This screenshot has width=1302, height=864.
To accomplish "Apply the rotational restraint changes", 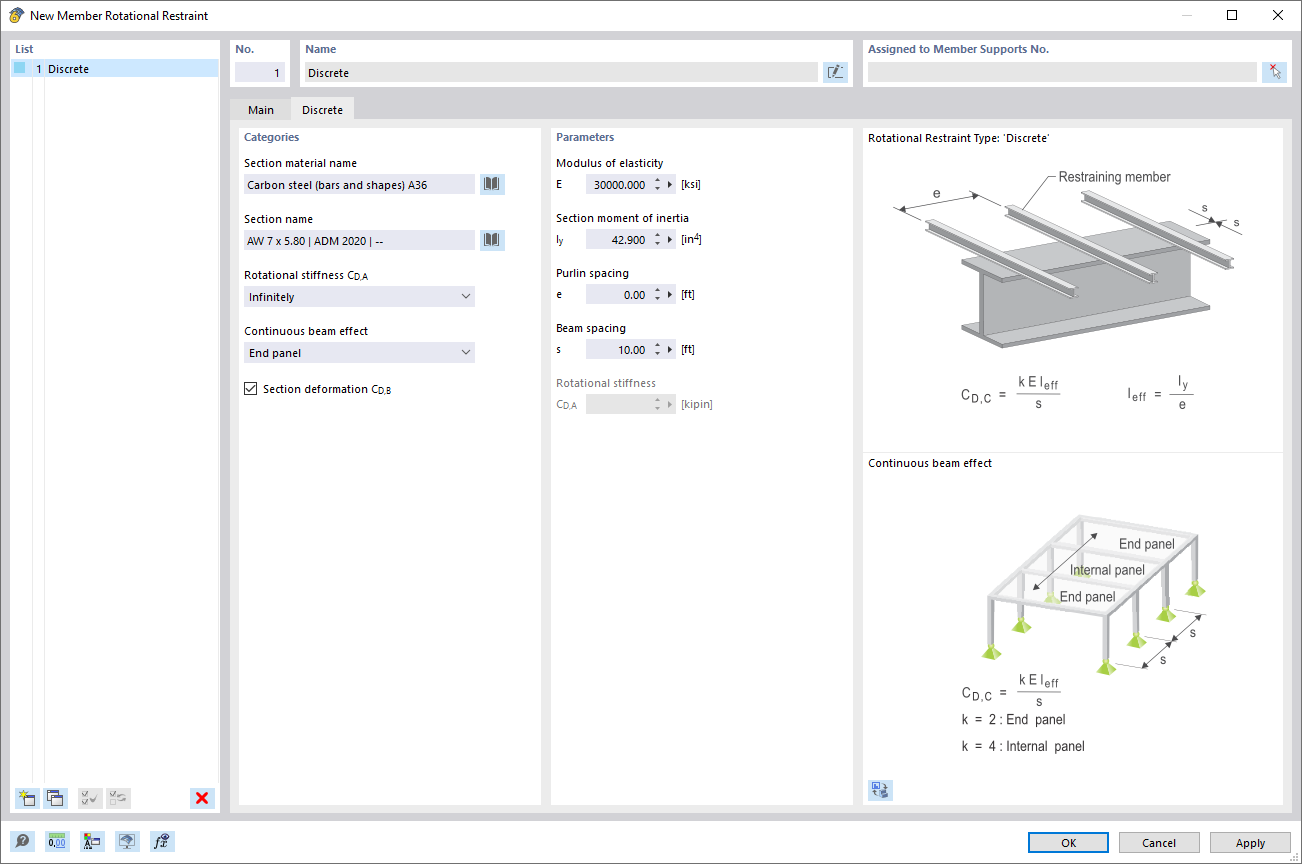I will click(x=1249, y=842).
